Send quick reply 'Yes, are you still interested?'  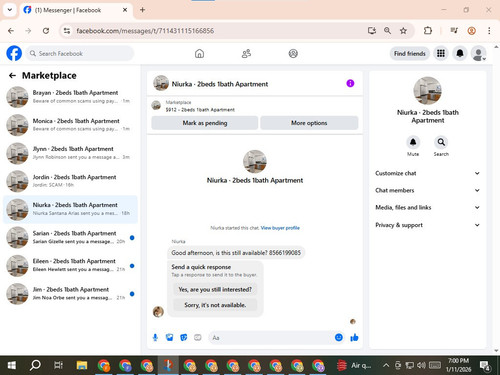pos(215,289)
